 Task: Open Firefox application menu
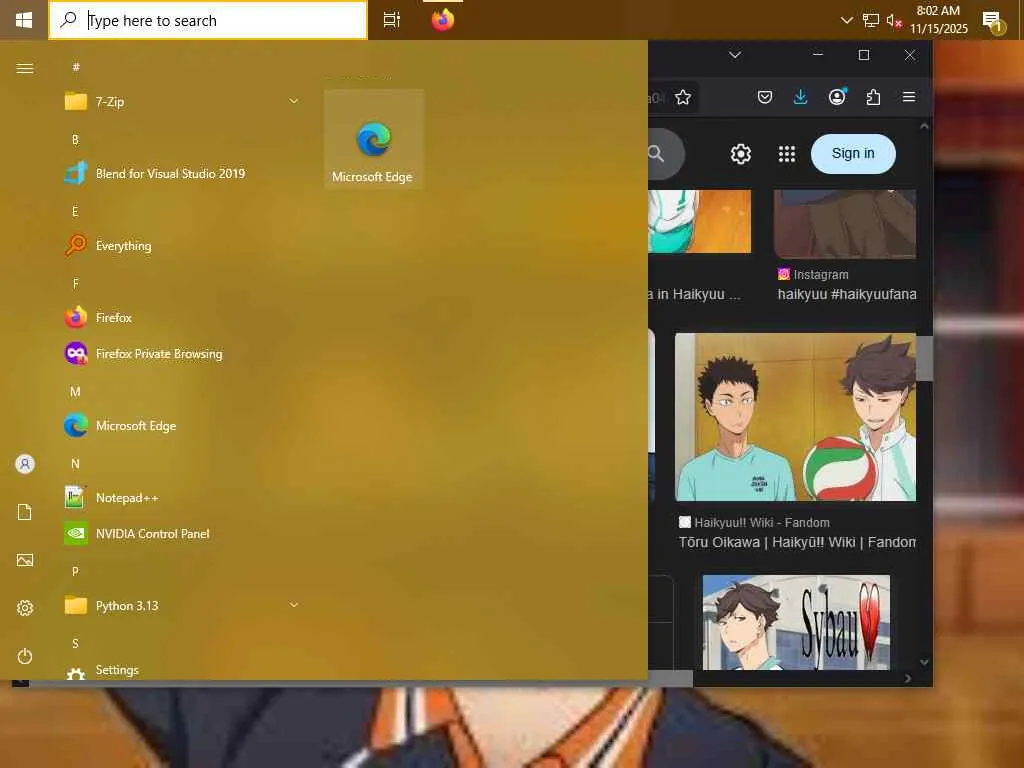click(909, 97)
